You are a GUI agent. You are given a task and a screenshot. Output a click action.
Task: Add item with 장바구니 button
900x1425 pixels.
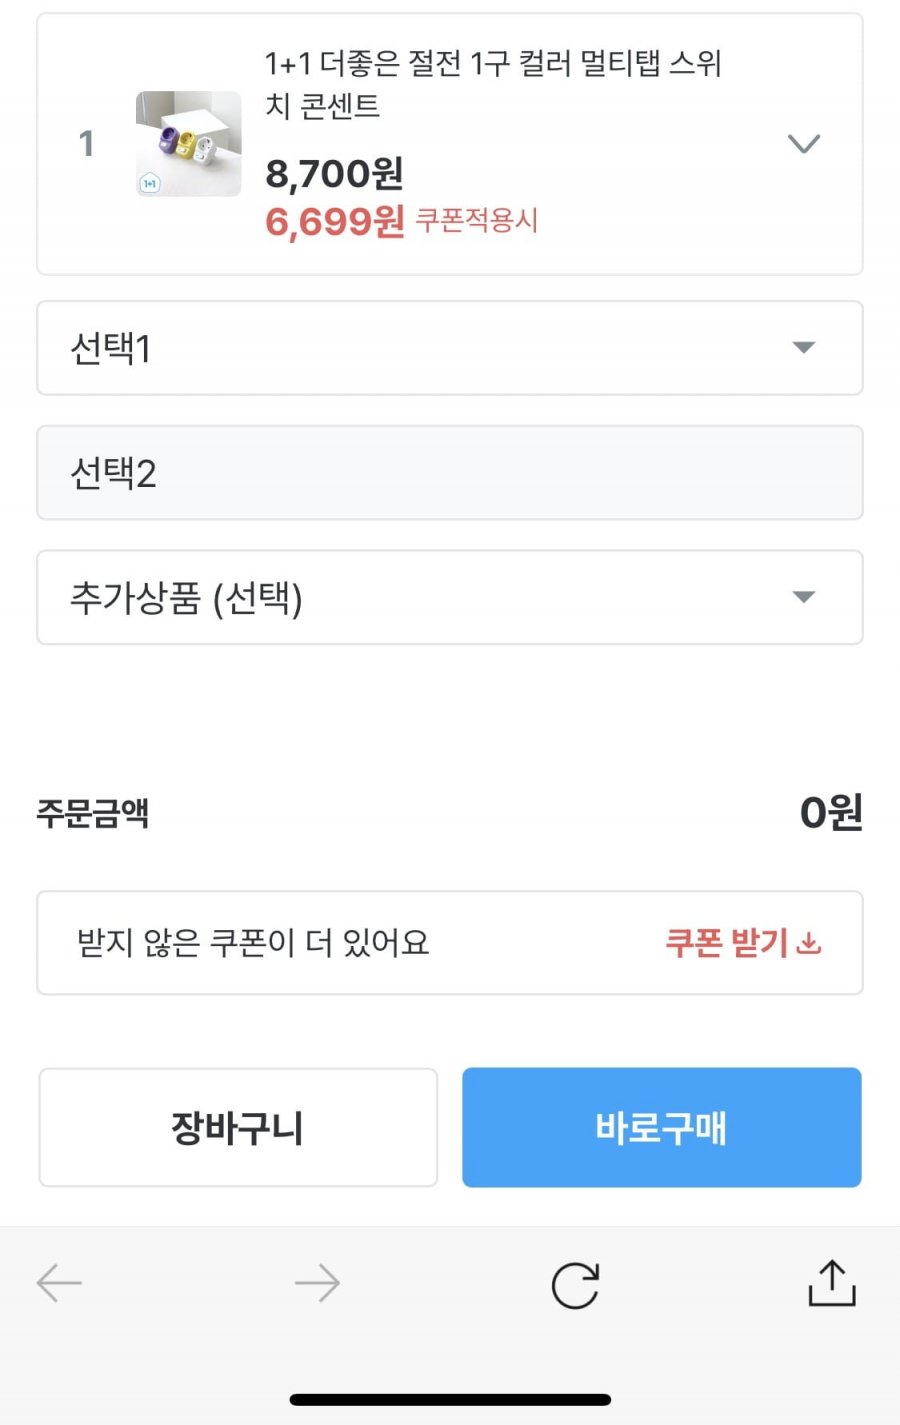tap(238, 1127)
